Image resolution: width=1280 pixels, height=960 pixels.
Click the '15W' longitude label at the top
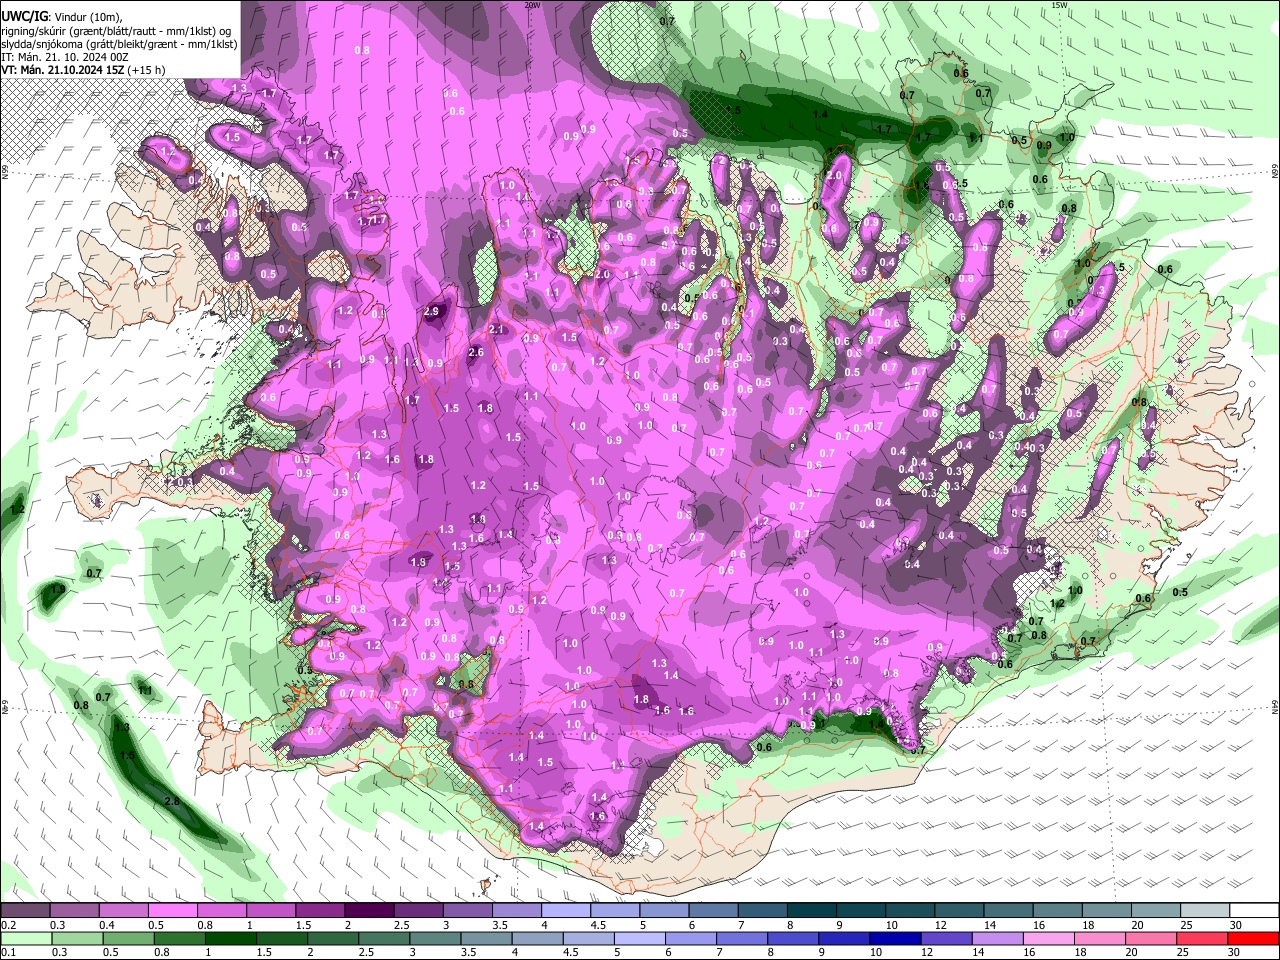coord(1060,5)
